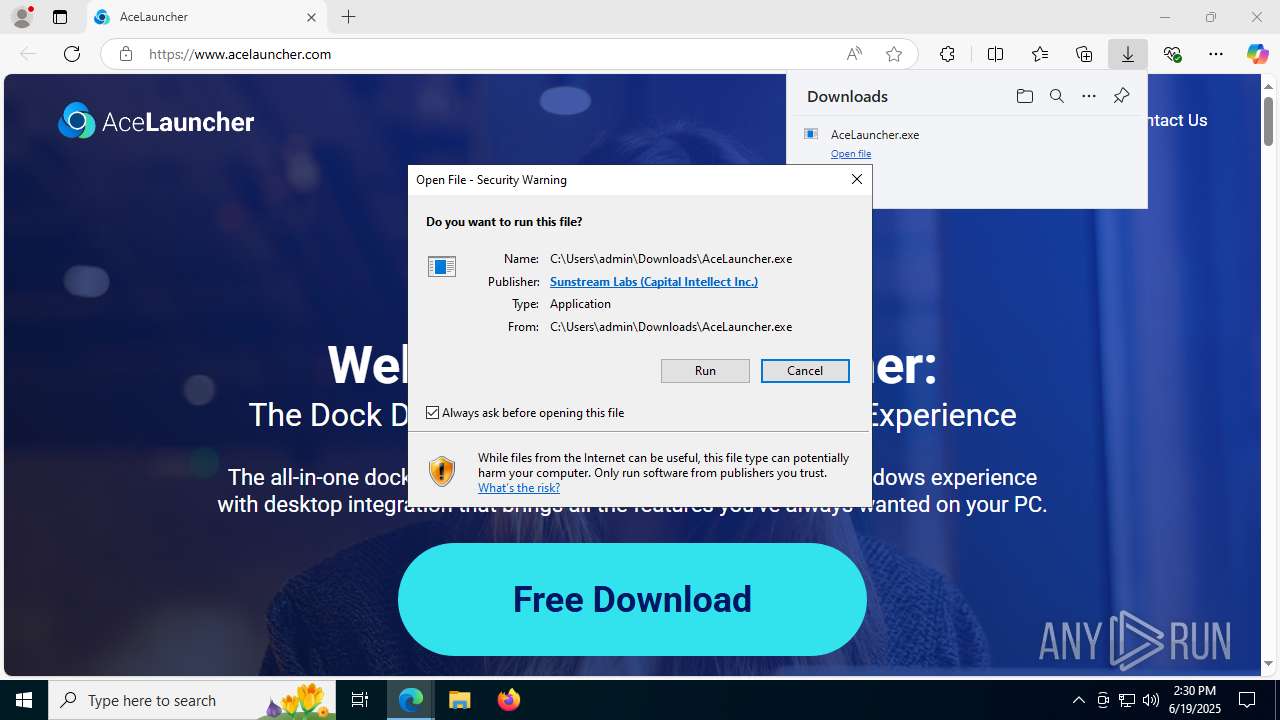This screenshot has width=1280, height=720.
Task: Uncheck Always ask before opening this file
Action: [433, 413]
